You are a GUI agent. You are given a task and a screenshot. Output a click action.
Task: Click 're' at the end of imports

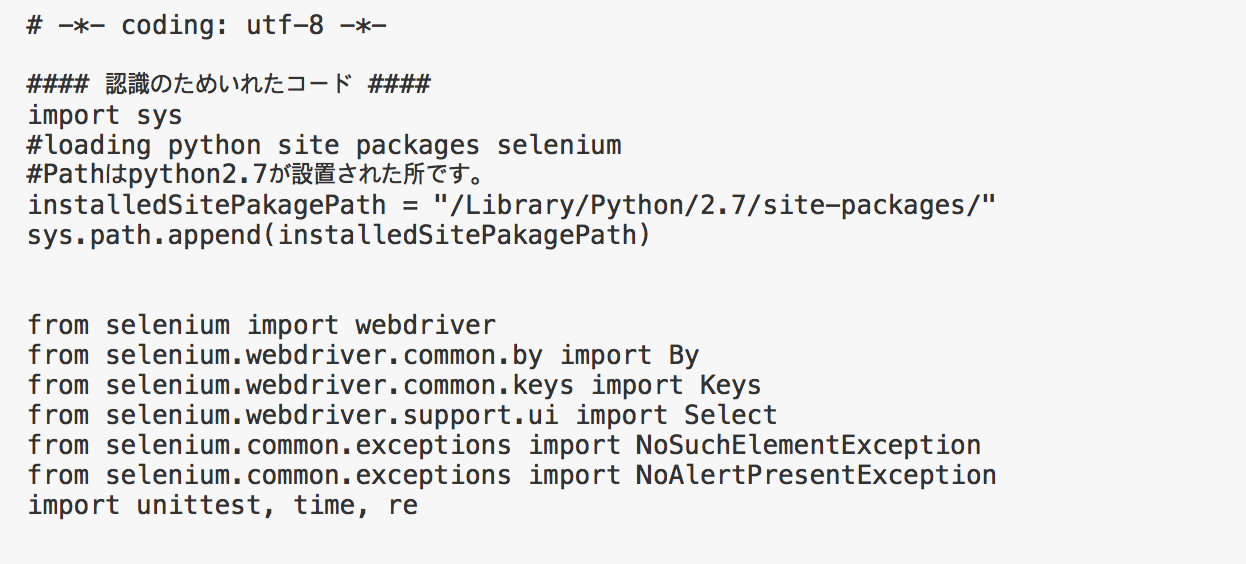tap(403, 505)
